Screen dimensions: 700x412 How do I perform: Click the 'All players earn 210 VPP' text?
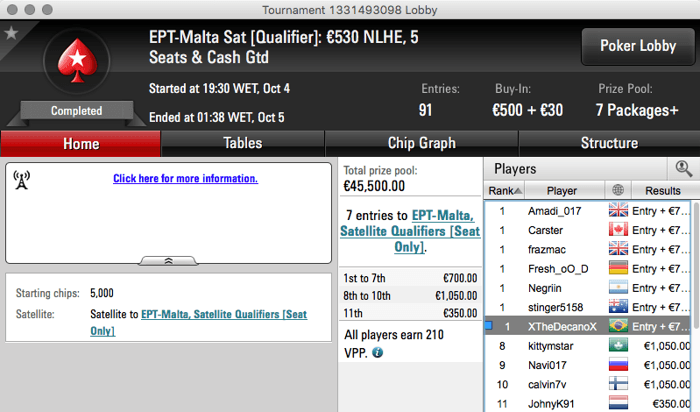pyautogui.click(x=394, y=344)
